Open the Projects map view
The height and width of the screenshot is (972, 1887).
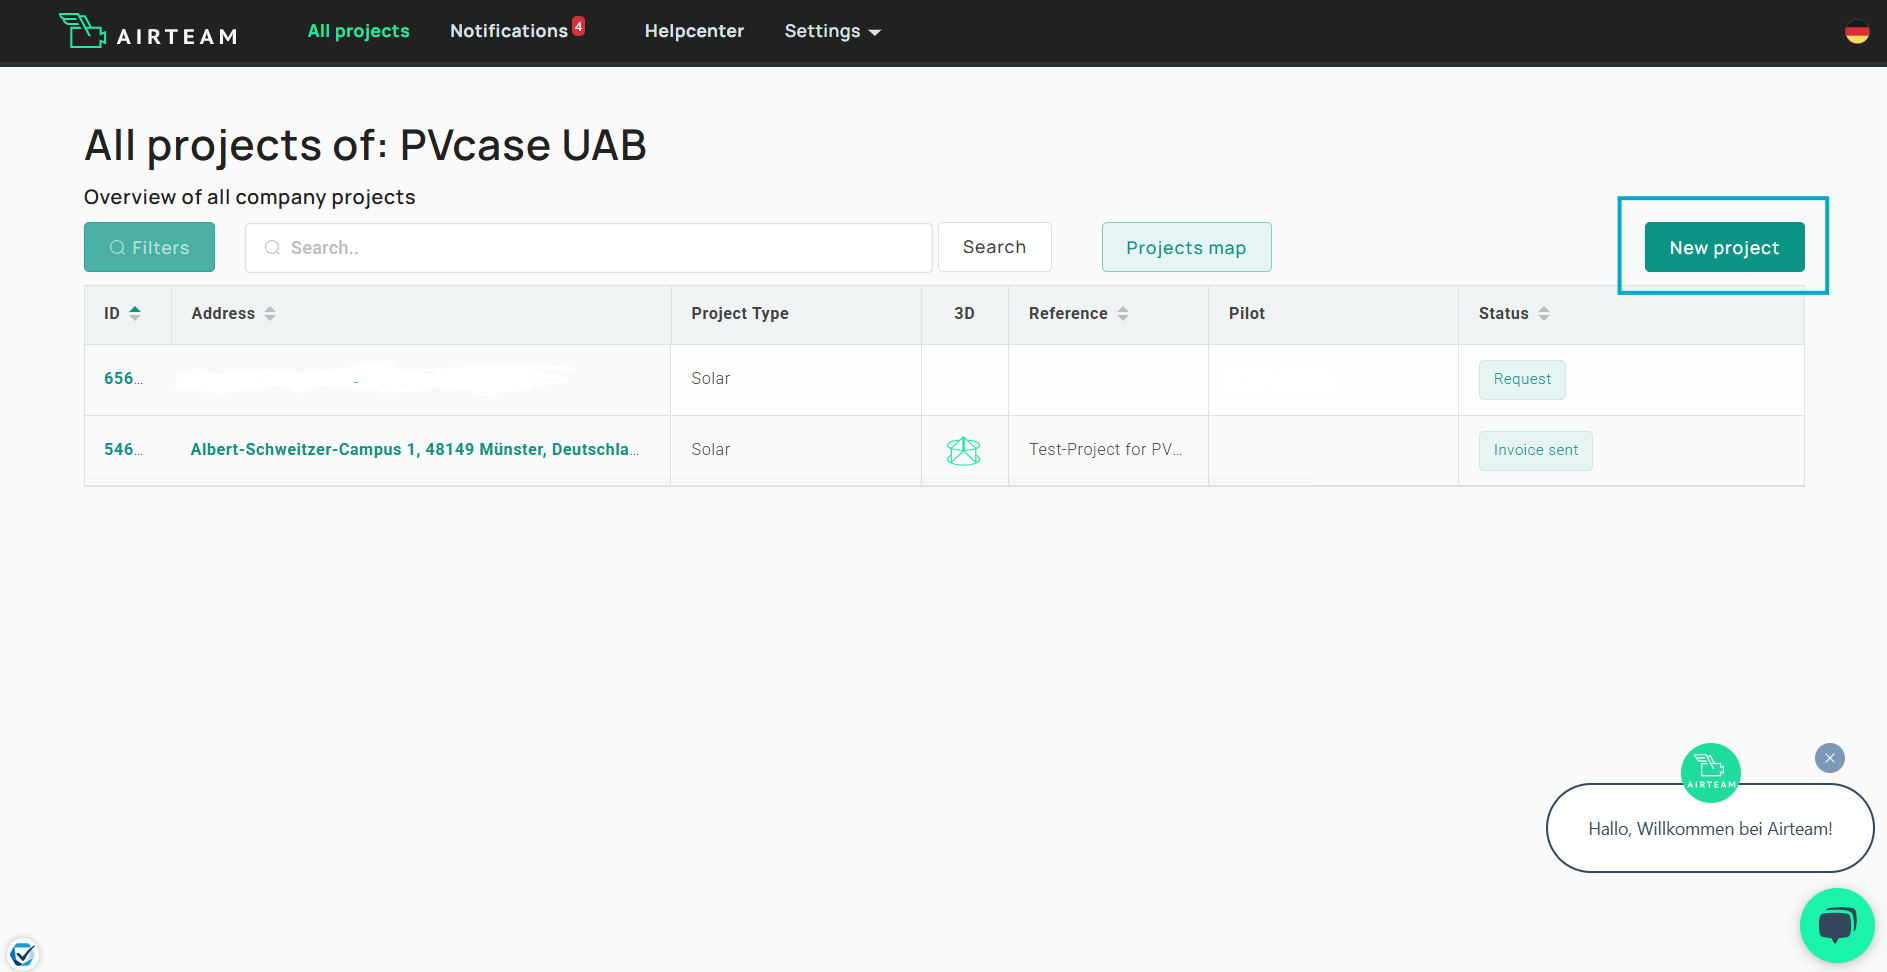pos(1186,247)
